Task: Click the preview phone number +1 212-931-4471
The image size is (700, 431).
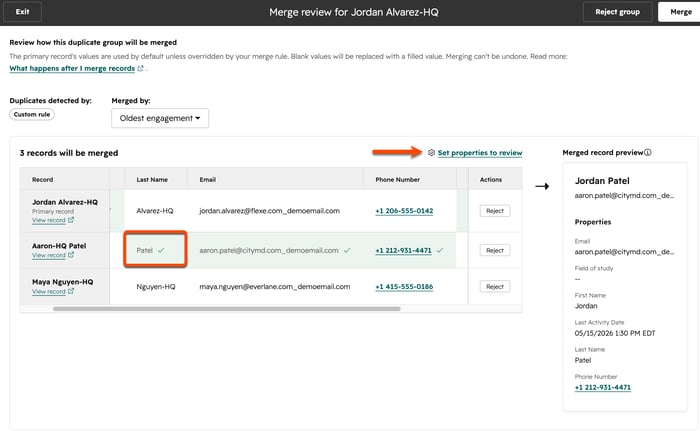Action: [x=603, y=387]
